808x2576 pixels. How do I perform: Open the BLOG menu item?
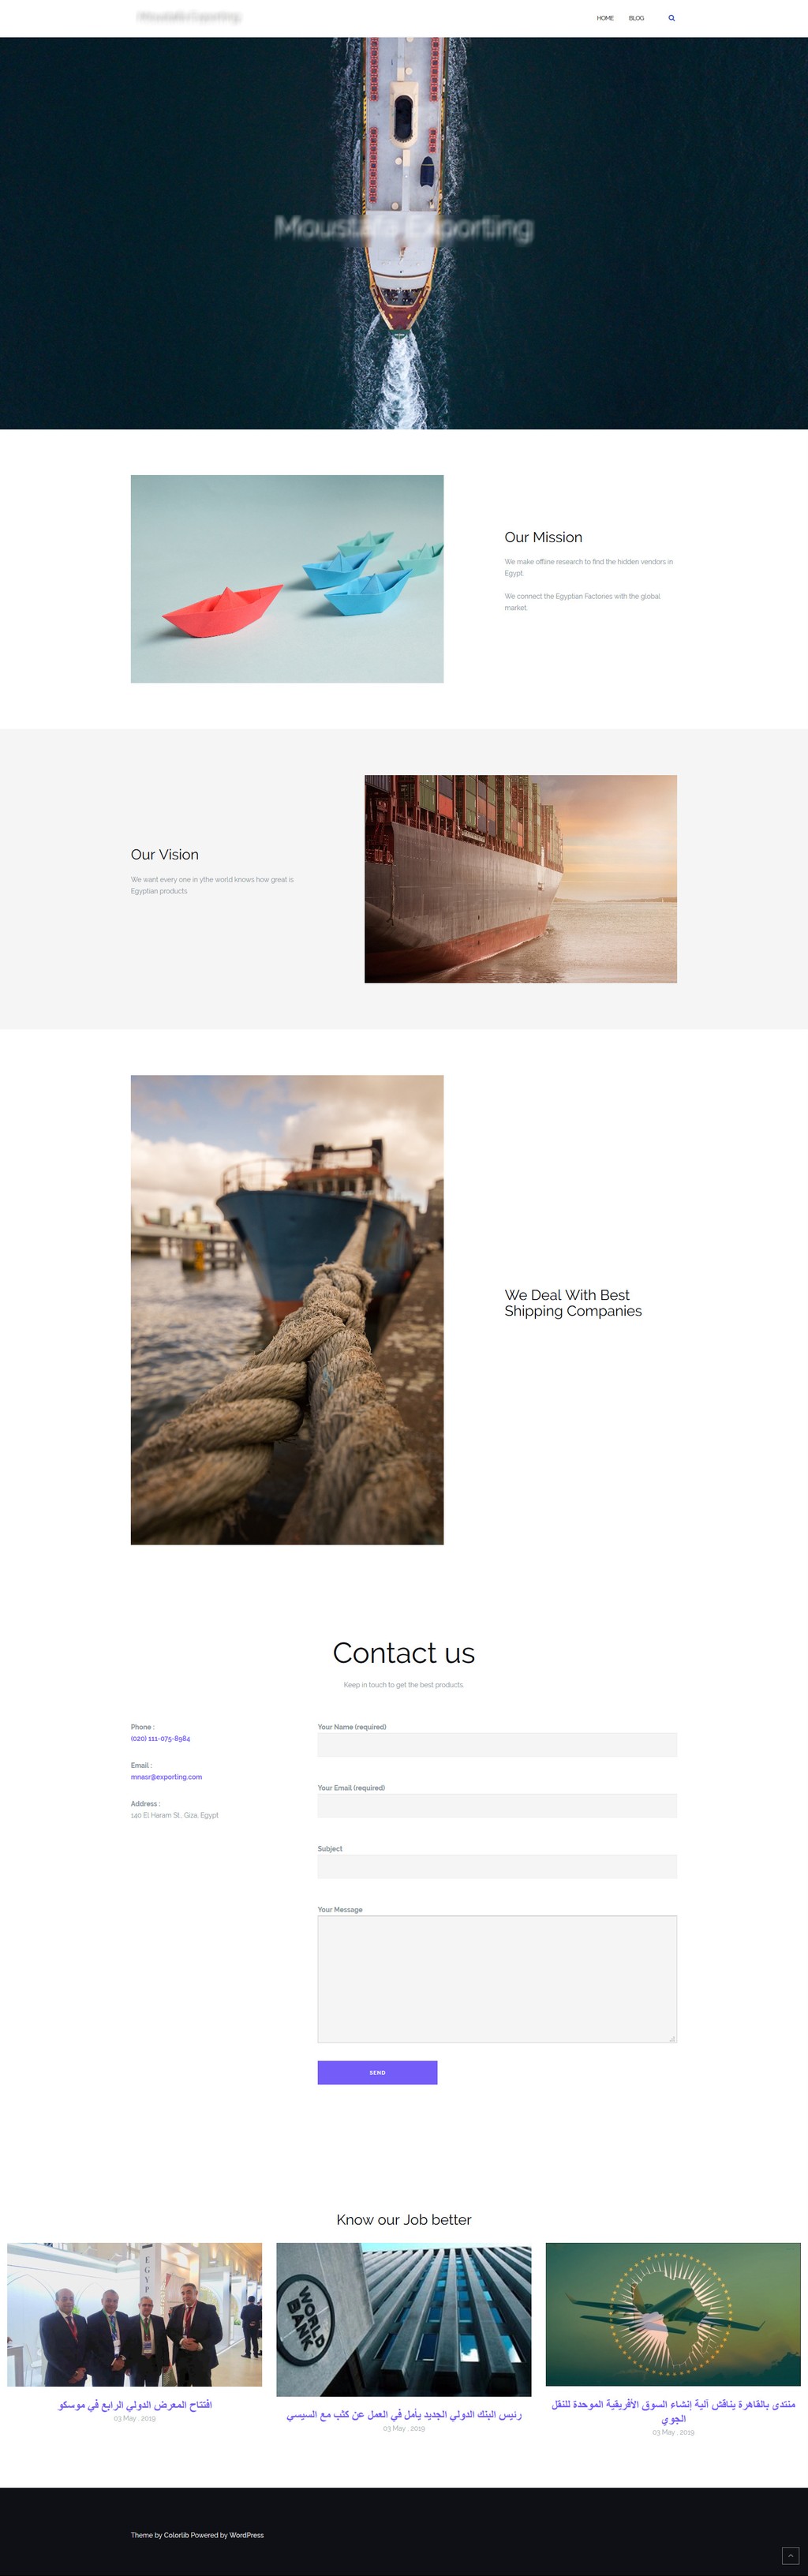636,18
